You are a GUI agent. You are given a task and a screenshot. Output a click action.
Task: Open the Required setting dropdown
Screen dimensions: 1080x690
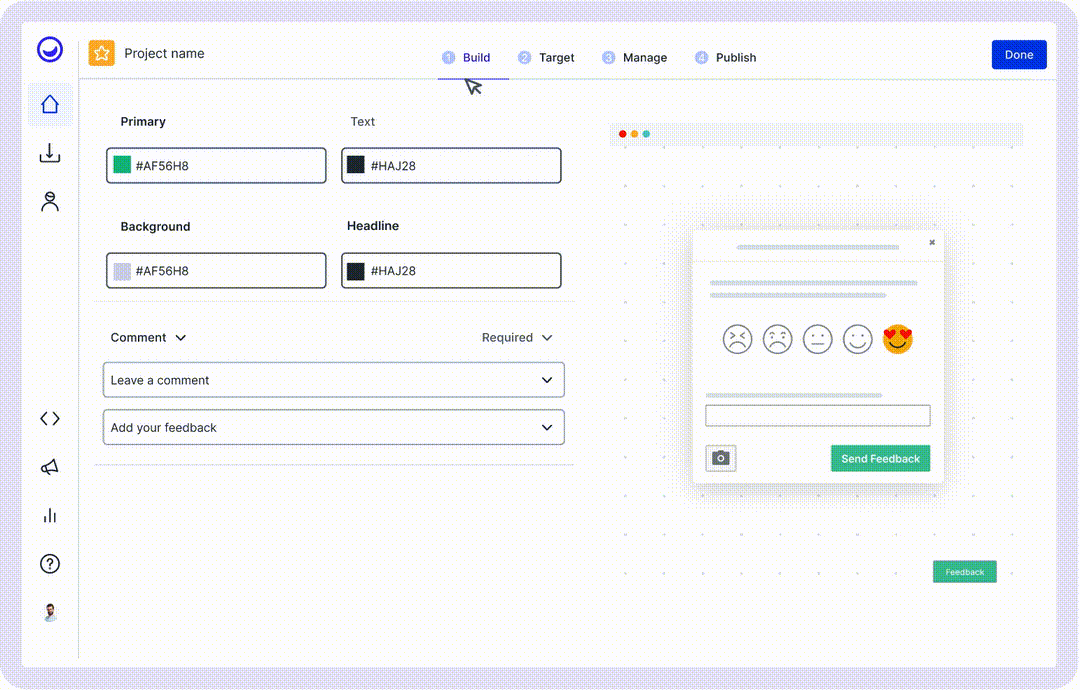(x=547, y=338)
